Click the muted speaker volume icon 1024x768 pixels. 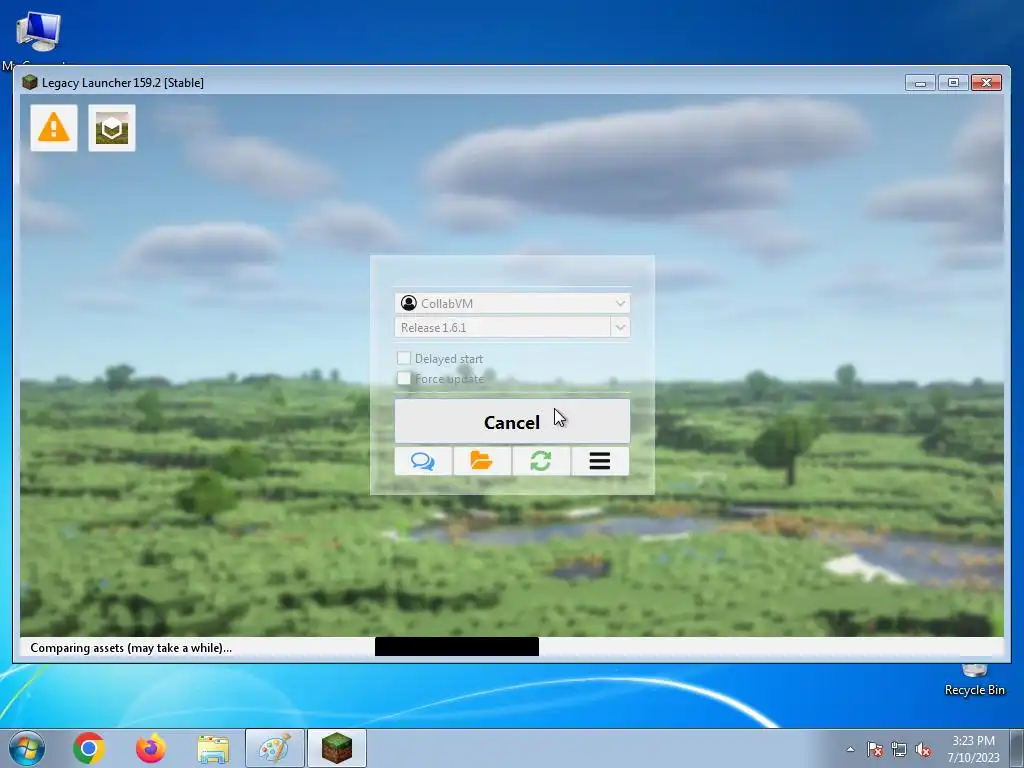point(923,749)
